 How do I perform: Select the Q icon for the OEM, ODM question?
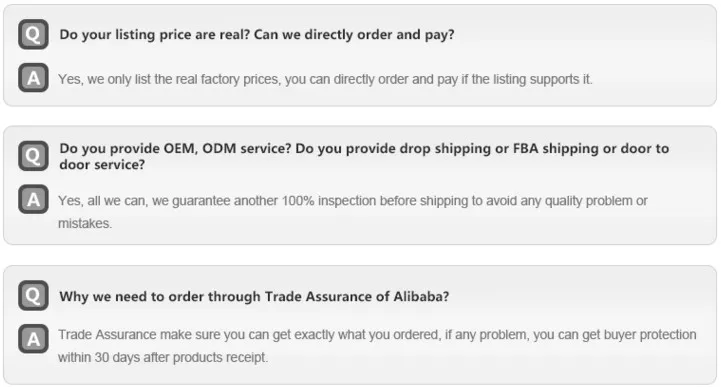click(33, 156)
